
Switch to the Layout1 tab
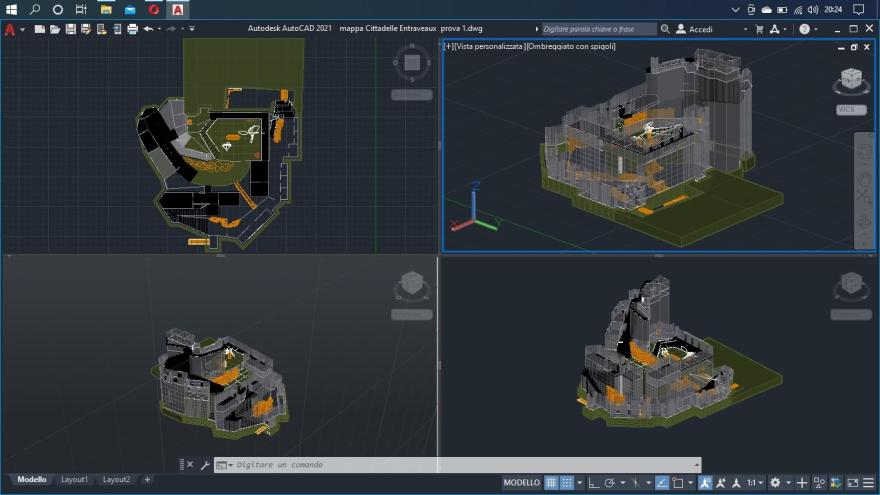pyautogui.click(x=74, y=480)
